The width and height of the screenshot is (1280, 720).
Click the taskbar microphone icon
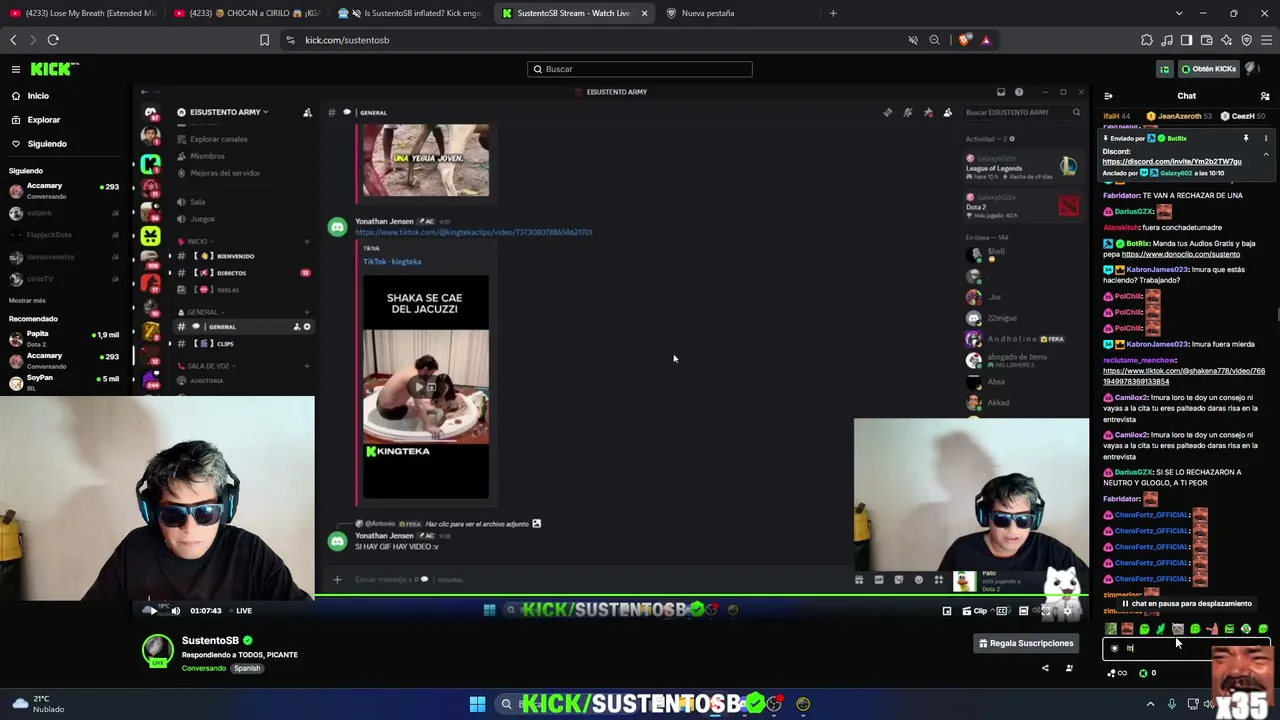pyautogui.click(x=1172, y=704)
